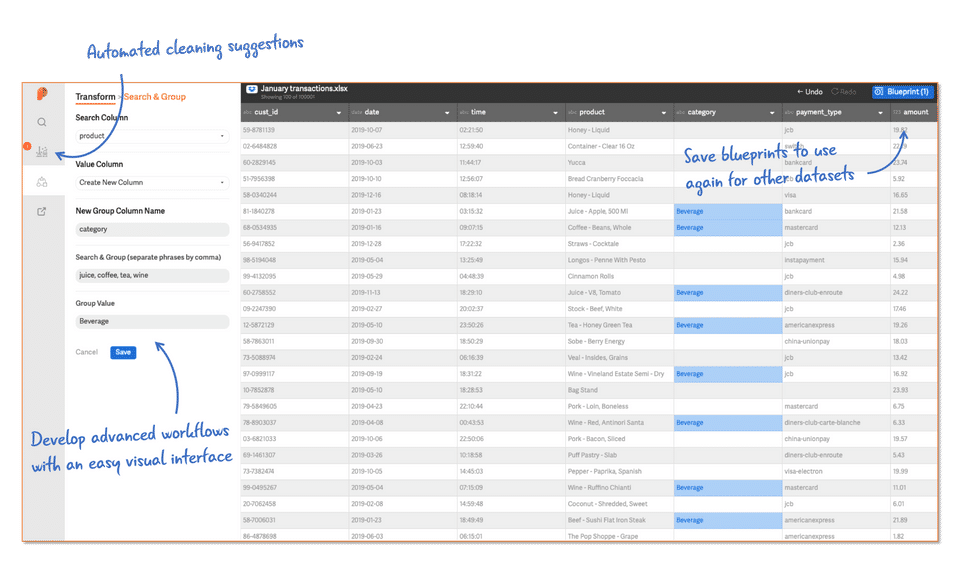Viewport: 960px width, 563px height.
Task: Select time cell 12:56:07
Action: pos(512,179)
